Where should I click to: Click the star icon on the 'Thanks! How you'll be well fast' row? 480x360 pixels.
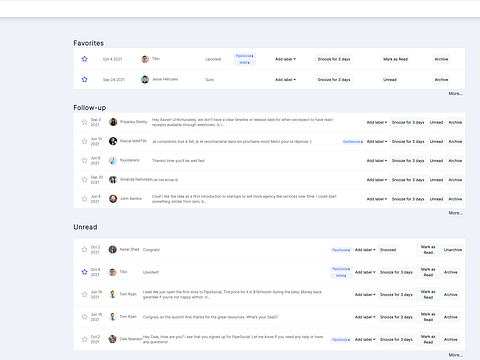(84, 160)
